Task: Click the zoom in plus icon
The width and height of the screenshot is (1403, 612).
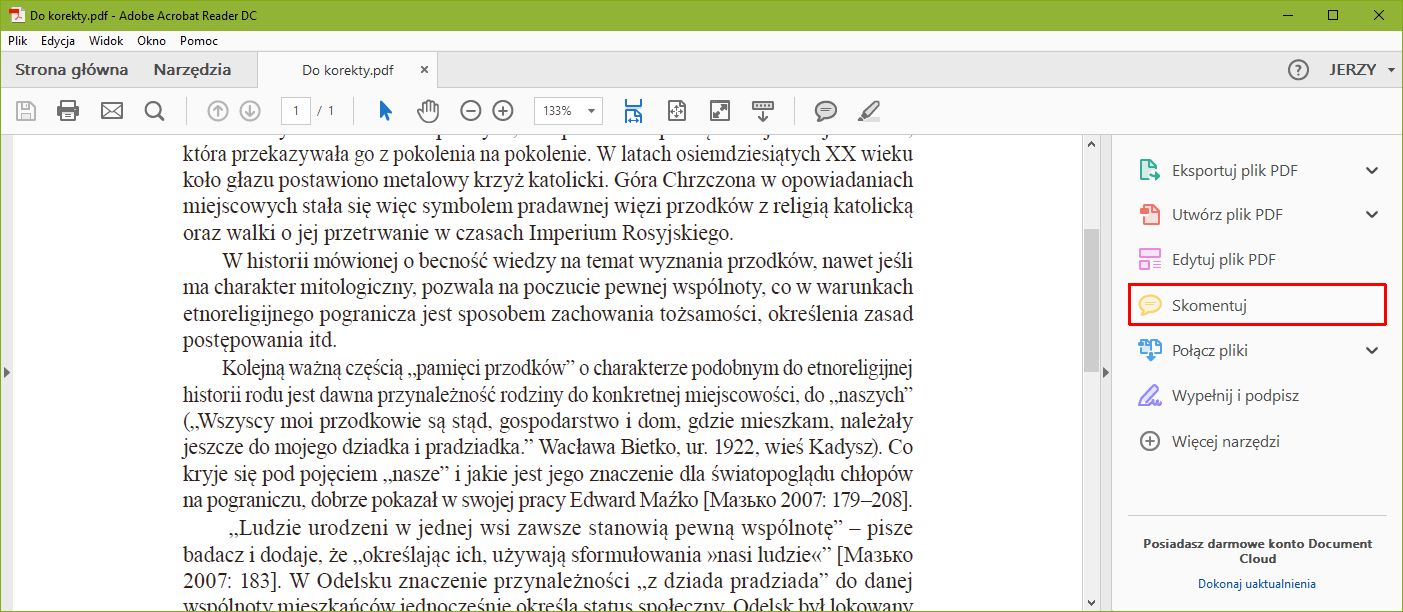Action: click(502, 110)
